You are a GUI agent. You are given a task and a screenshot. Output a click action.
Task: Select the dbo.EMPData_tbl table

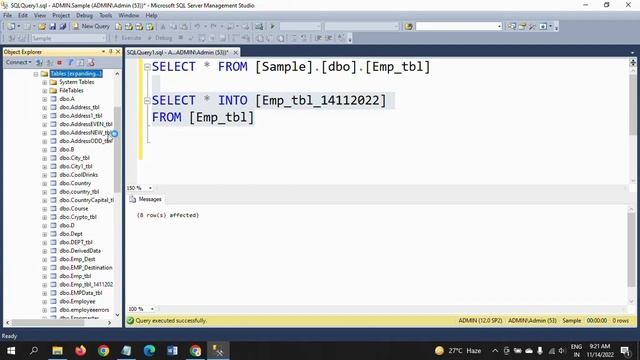(80, 293)
